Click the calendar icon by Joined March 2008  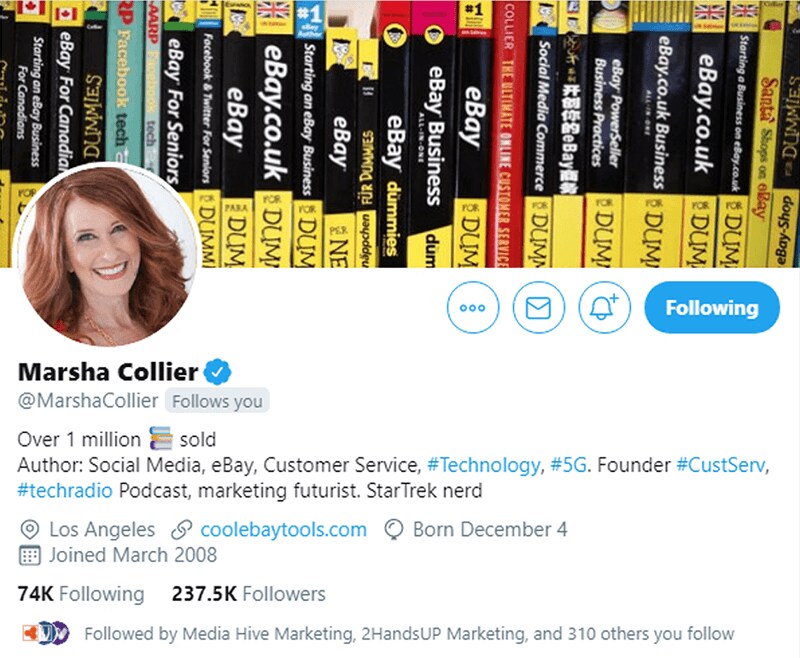click(30, 555)
